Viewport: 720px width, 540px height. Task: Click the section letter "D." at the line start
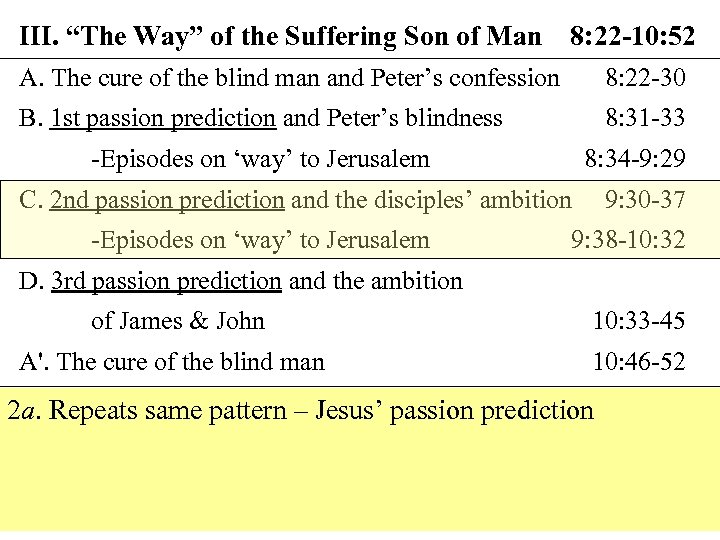click(31, 281)
